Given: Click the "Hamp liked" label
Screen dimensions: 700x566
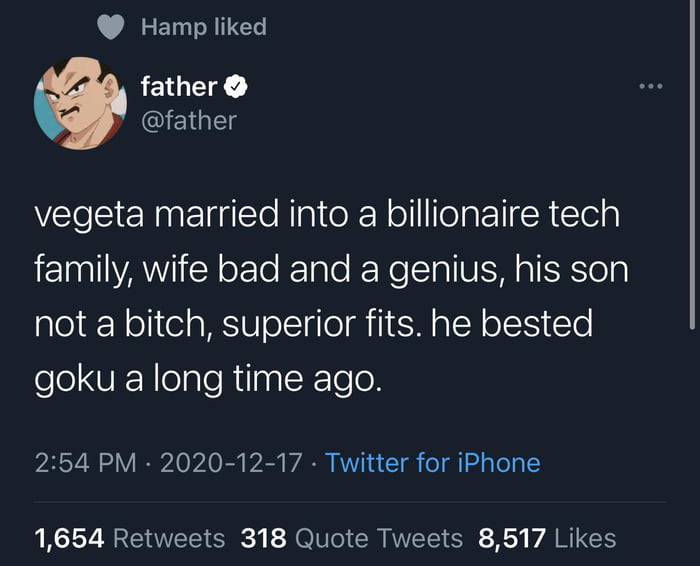Looking at the screenshot, I should [204, 27].
